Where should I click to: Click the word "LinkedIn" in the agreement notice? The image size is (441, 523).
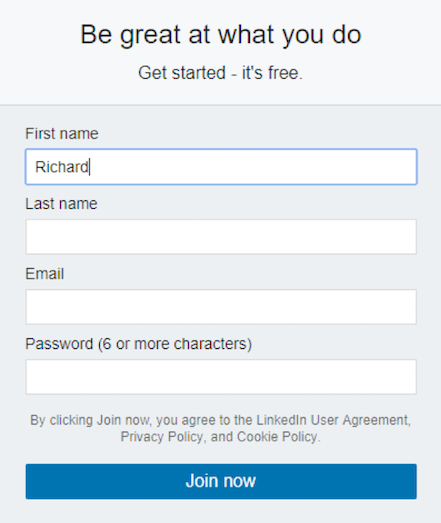pyautogui.click(x=281, y=420)
